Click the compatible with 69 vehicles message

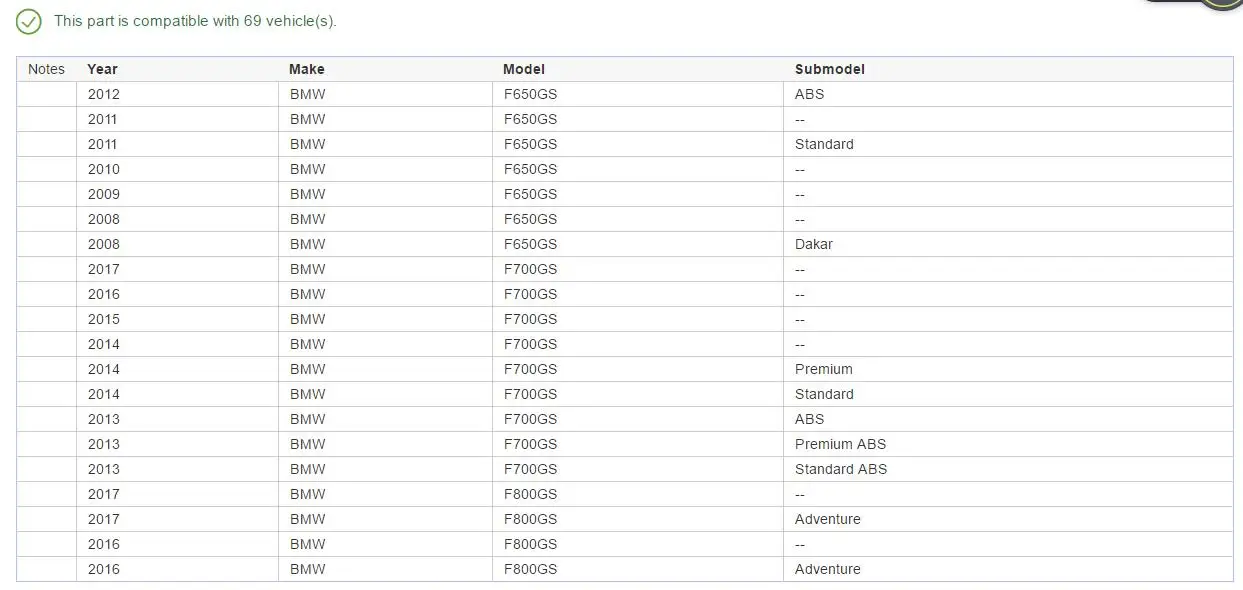click(x=195, y=21)
